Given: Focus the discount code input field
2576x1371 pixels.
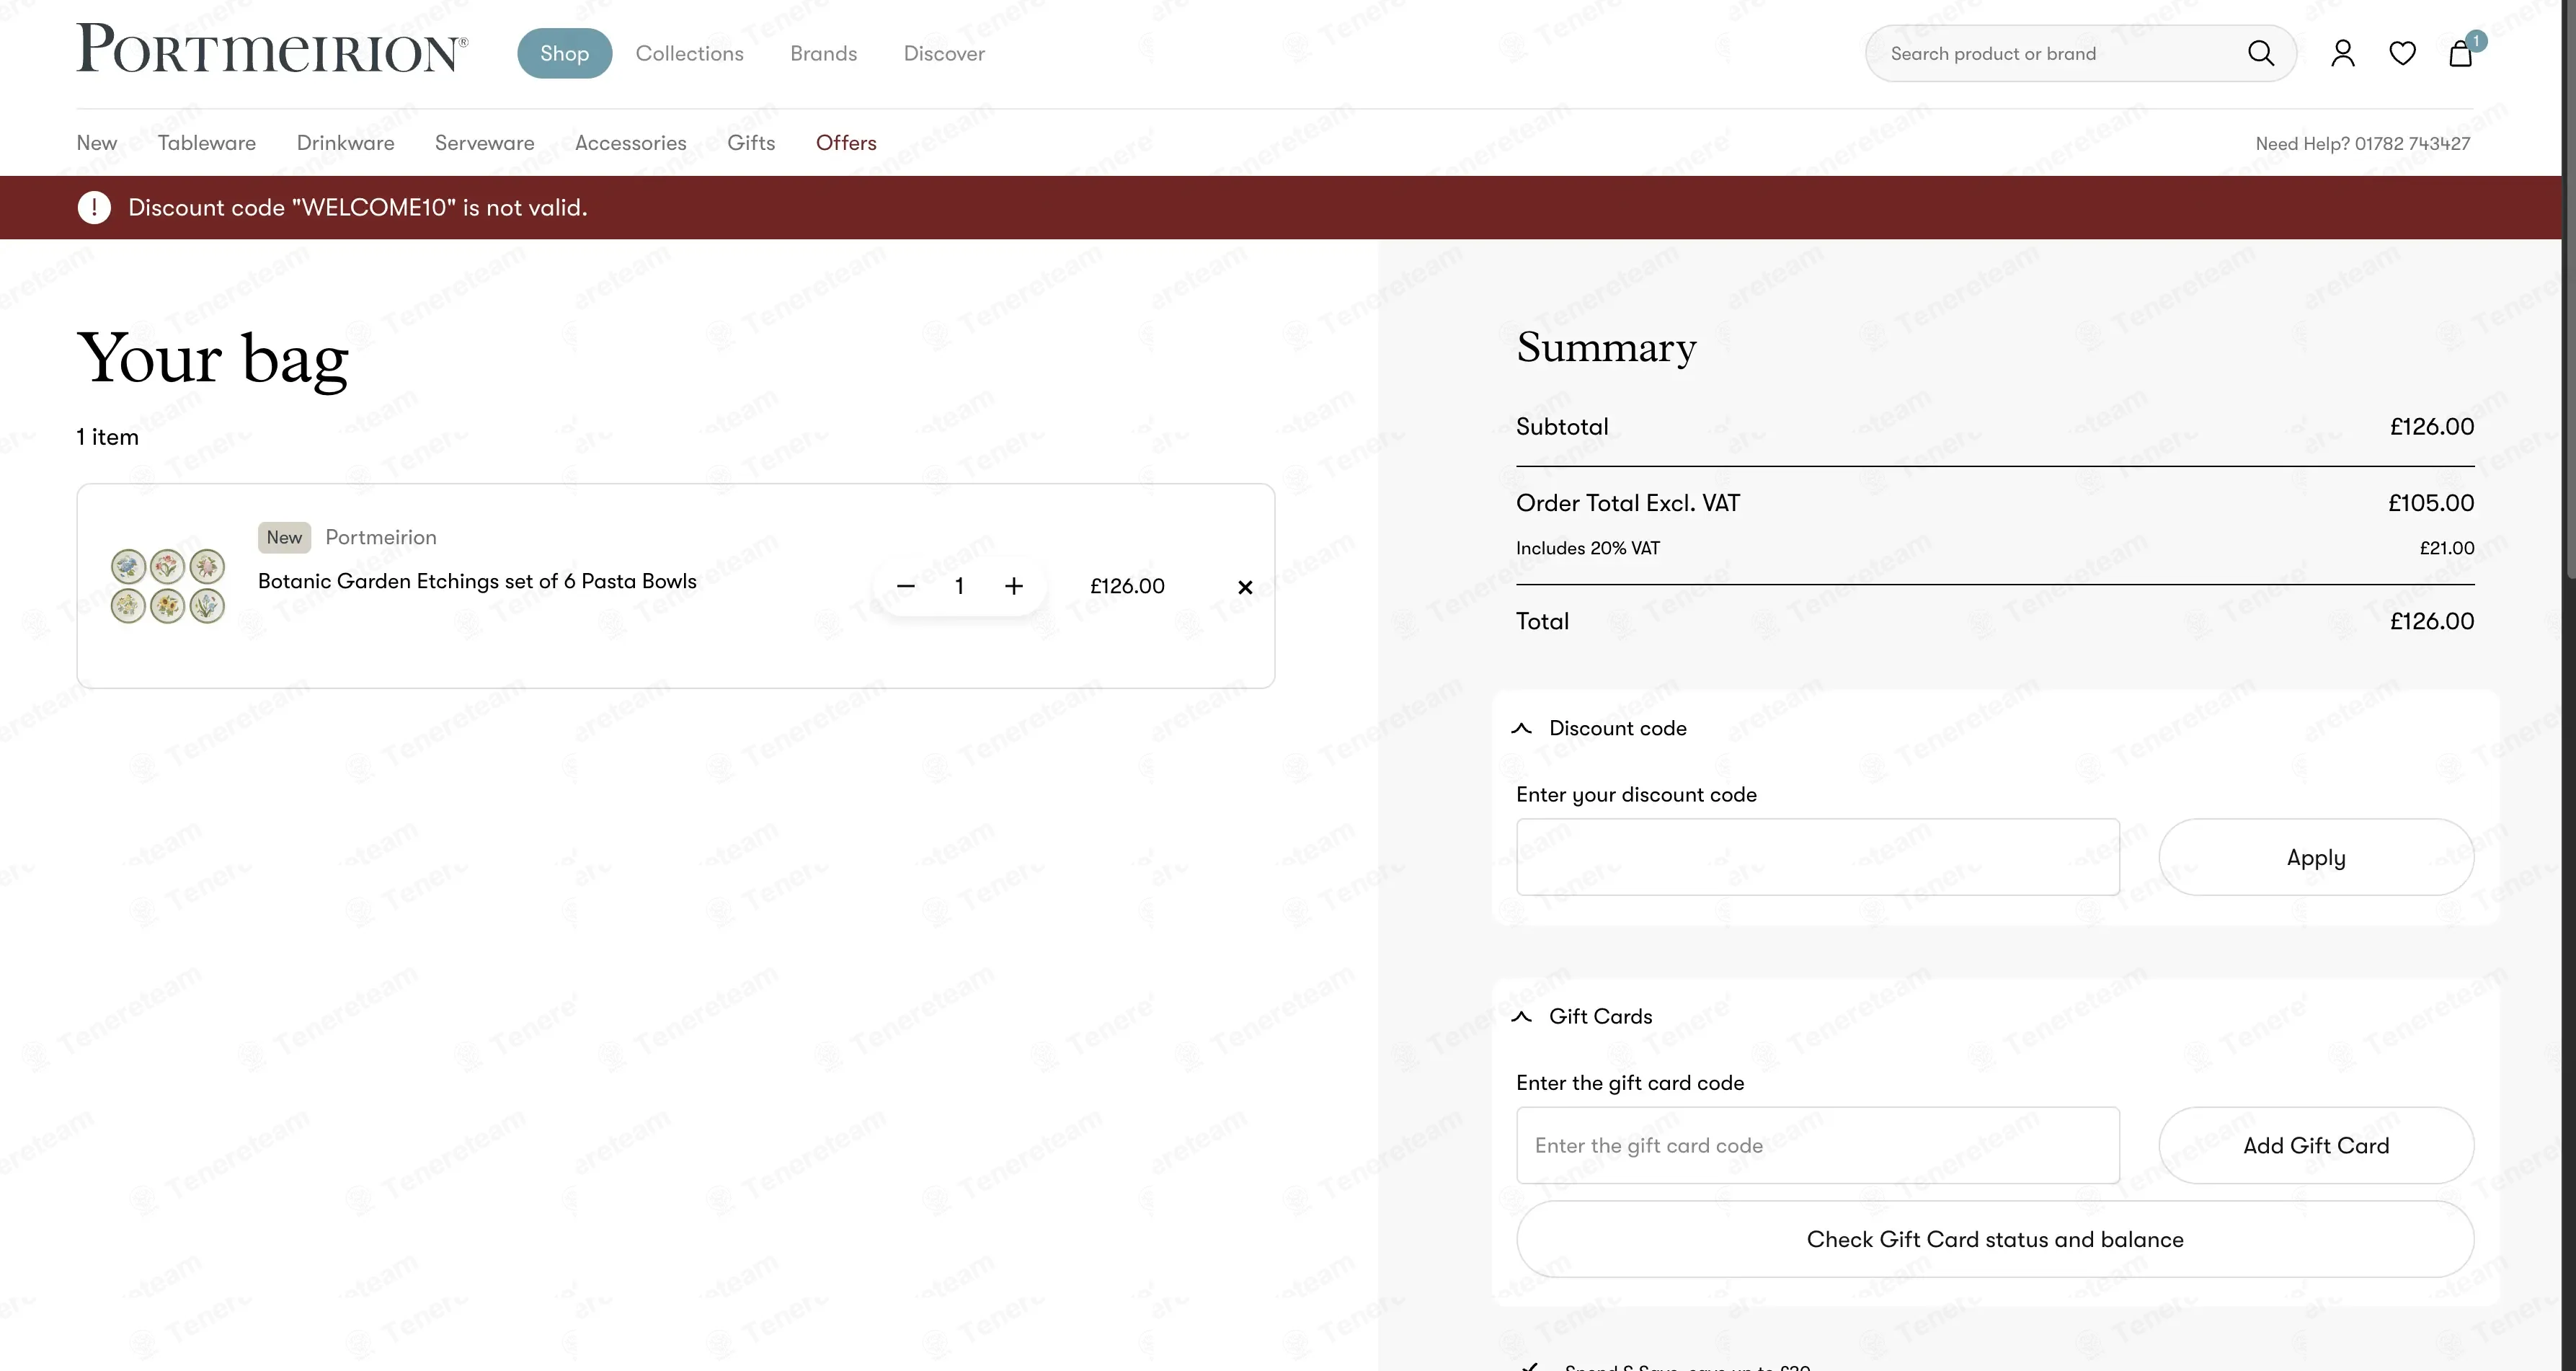Looking at the screenshot, I should (1817, 857).
